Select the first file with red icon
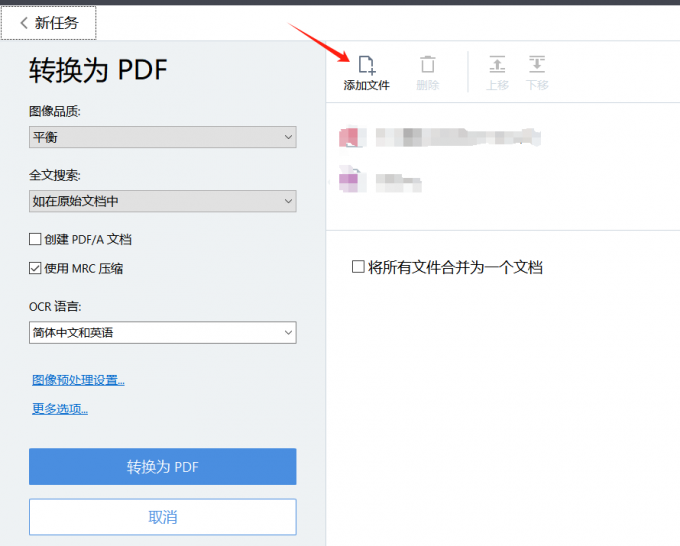The image size is (680, 546). tap(440, 137)
